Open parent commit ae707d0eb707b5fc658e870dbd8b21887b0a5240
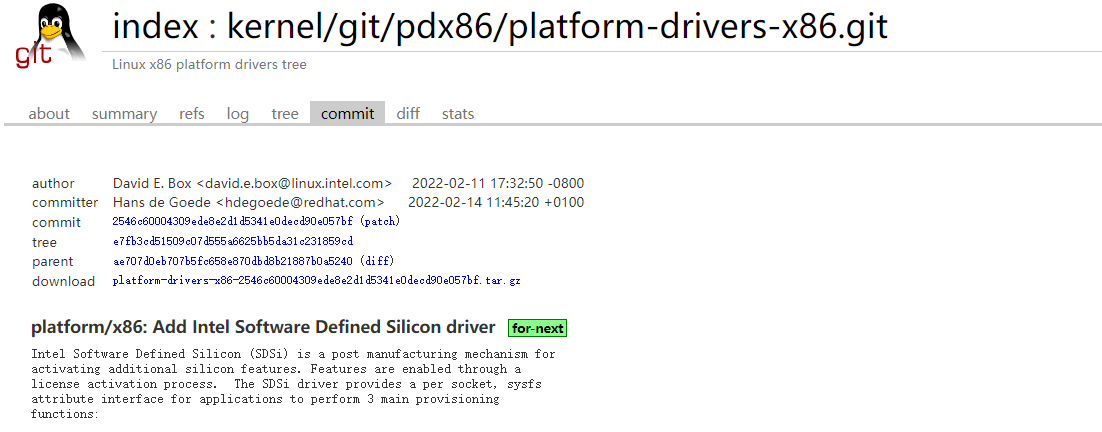 (233, 261)
